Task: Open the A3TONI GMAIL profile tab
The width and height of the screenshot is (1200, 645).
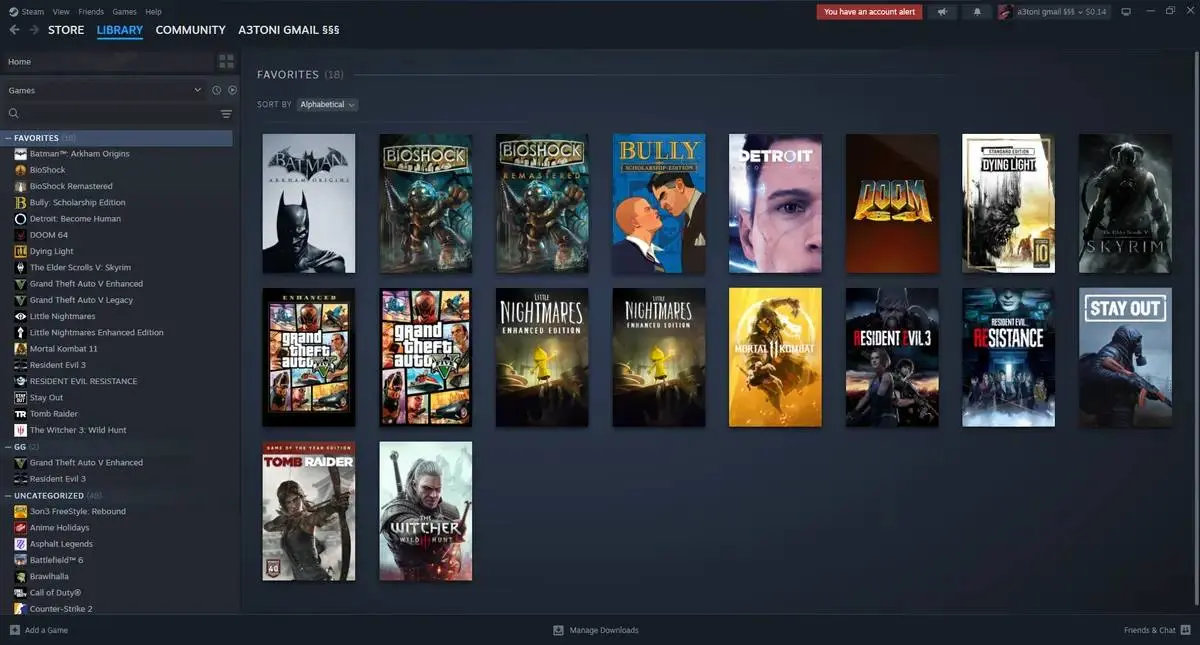Action: [289, 30]
